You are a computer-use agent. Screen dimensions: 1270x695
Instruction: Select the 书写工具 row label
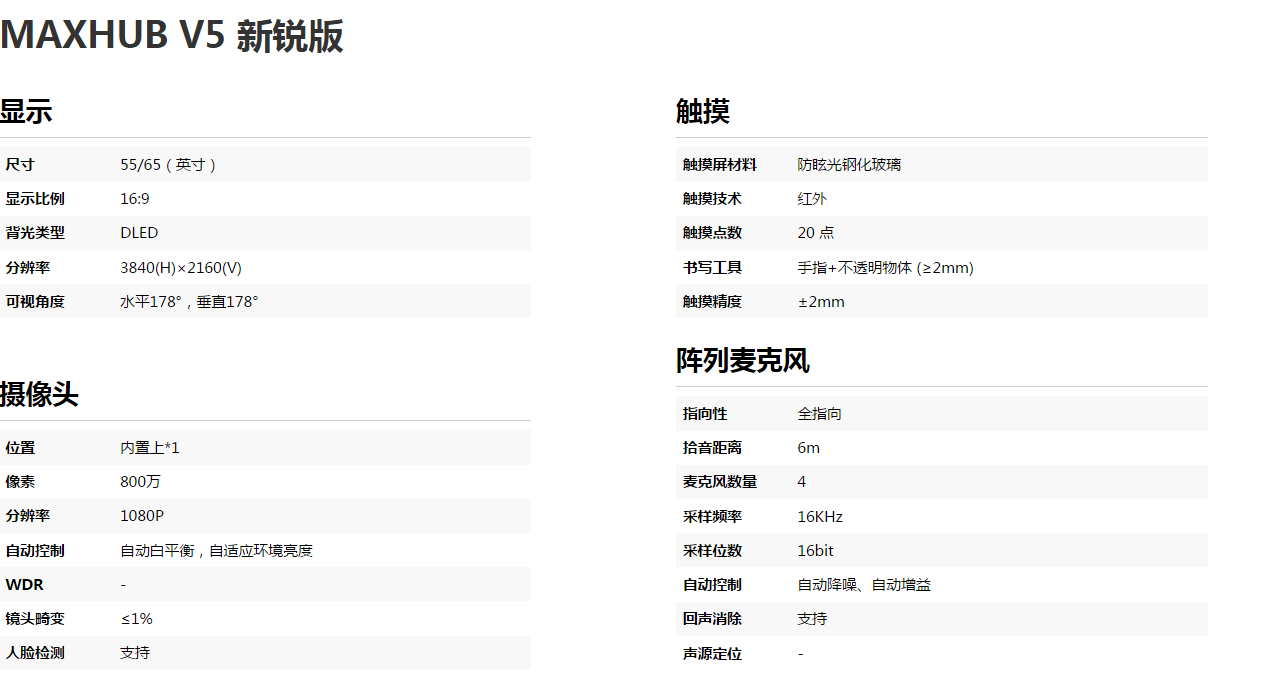712,267
